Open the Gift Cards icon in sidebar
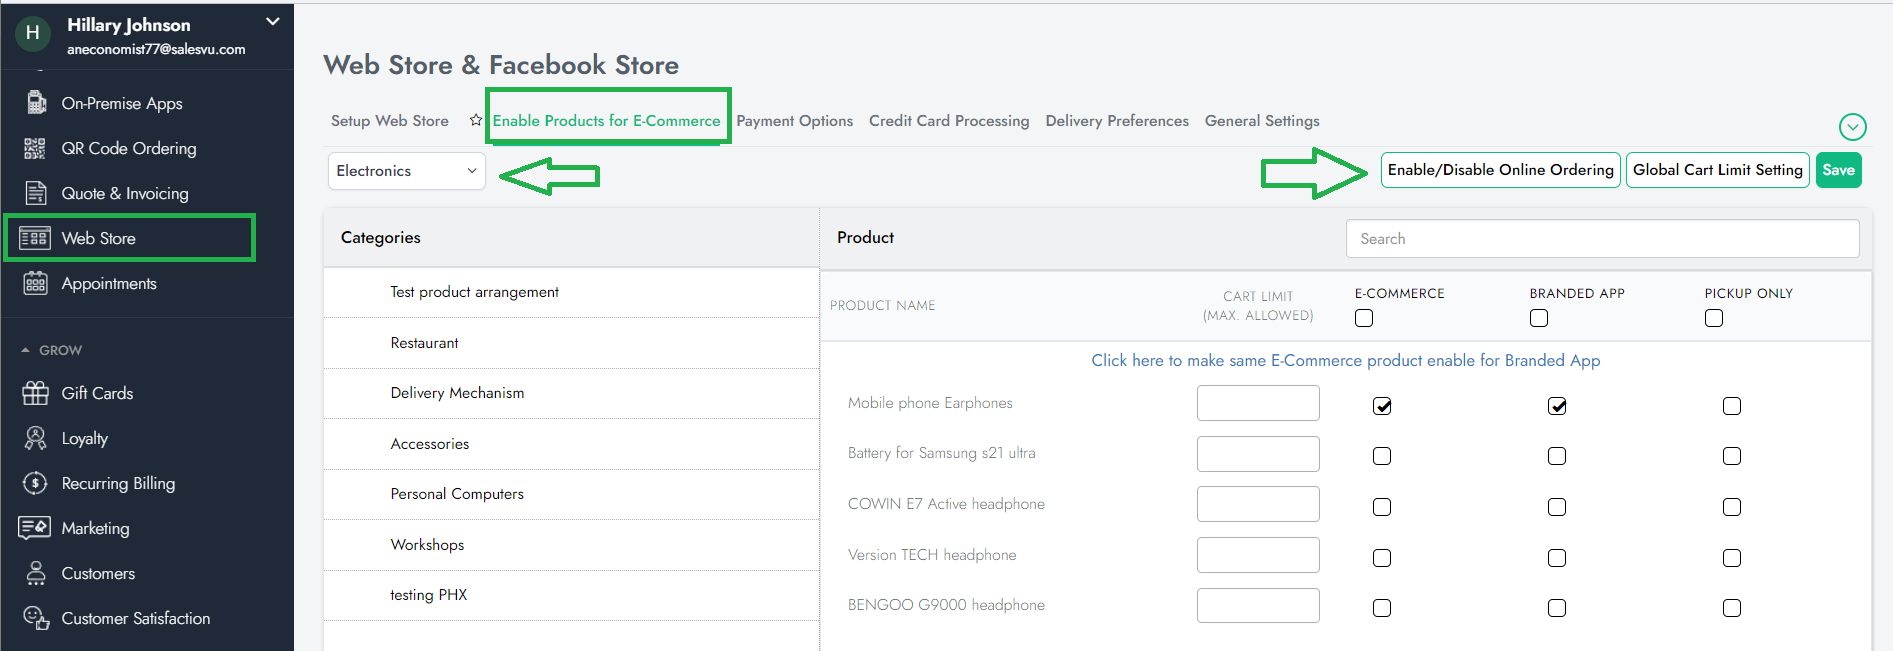The image size is (1893, 651). (x=35, y=393)
